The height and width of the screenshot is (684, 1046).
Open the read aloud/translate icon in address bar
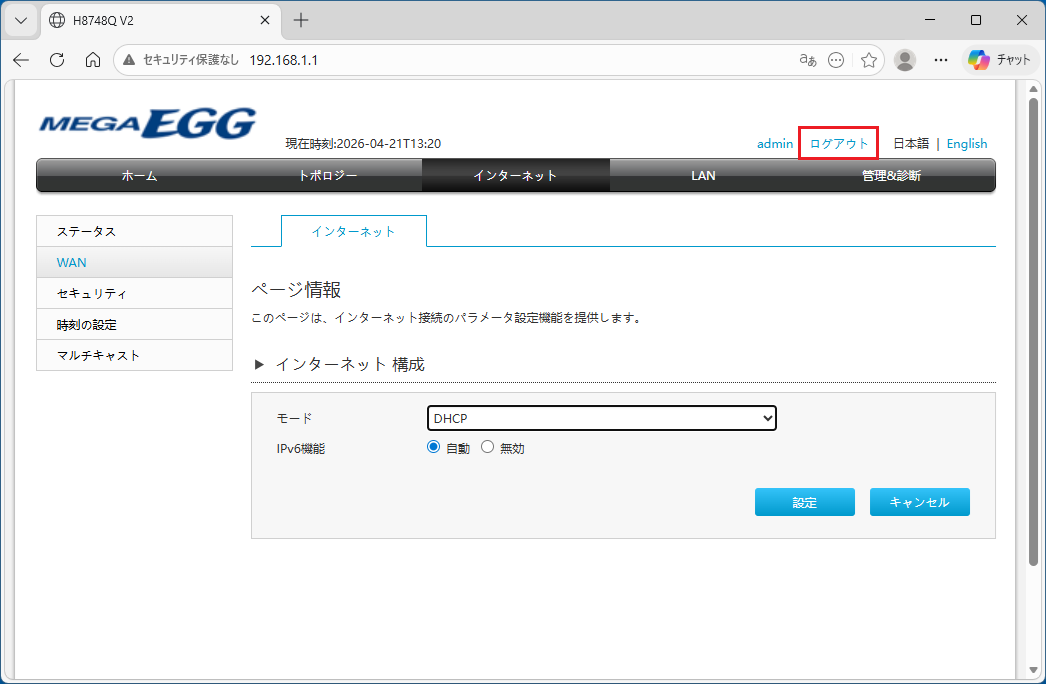[808, 60]
